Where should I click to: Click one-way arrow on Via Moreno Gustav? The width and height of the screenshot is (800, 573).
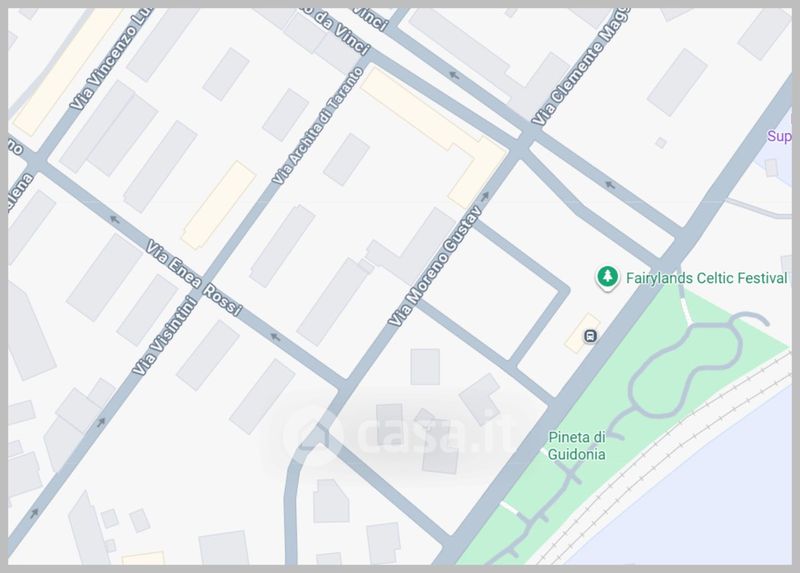(x=485, y=196)
